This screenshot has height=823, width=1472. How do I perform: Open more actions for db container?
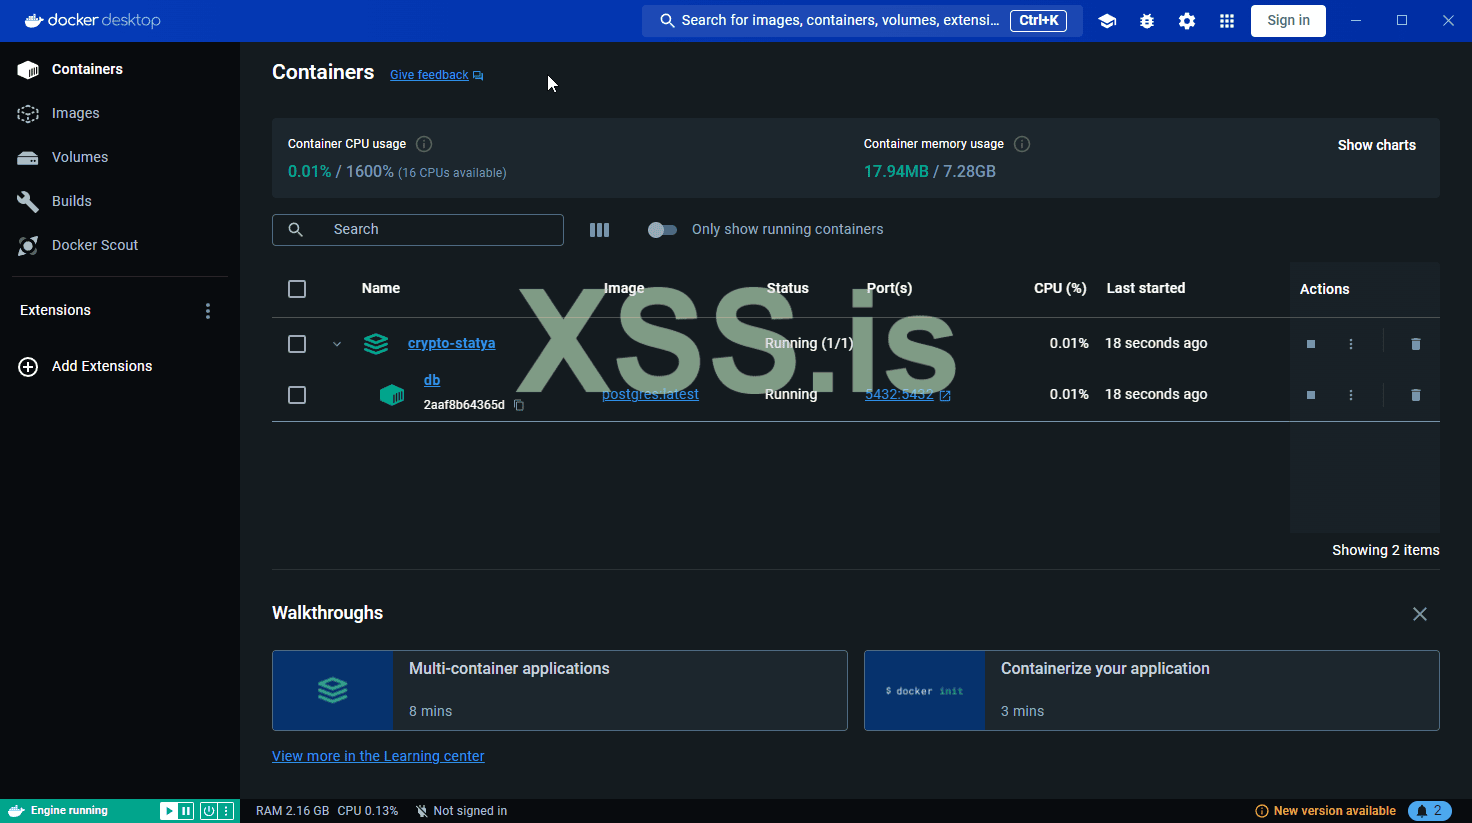[1351, 395]
